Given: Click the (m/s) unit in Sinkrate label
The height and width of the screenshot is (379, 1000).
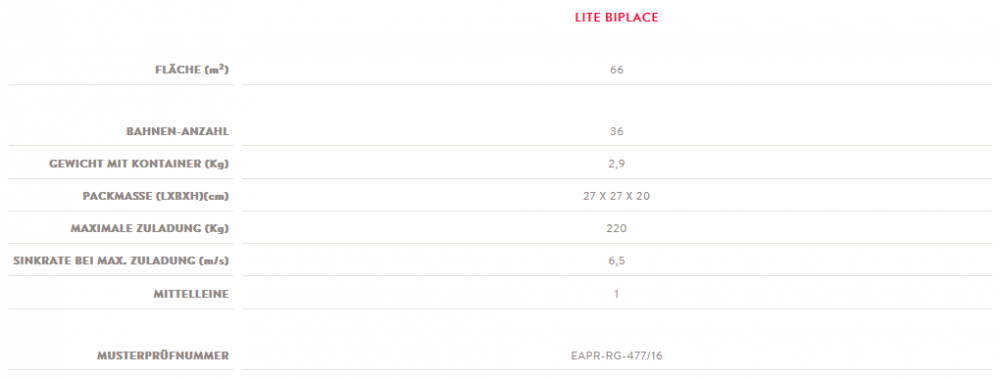Looking at the screenshot, I should (216, 261).
